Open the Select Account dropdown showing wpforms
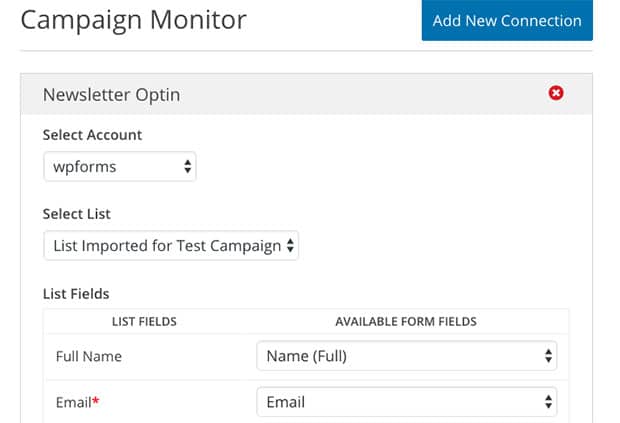The height and width of the screenshot is (423, 620). [x=120, y=166]
